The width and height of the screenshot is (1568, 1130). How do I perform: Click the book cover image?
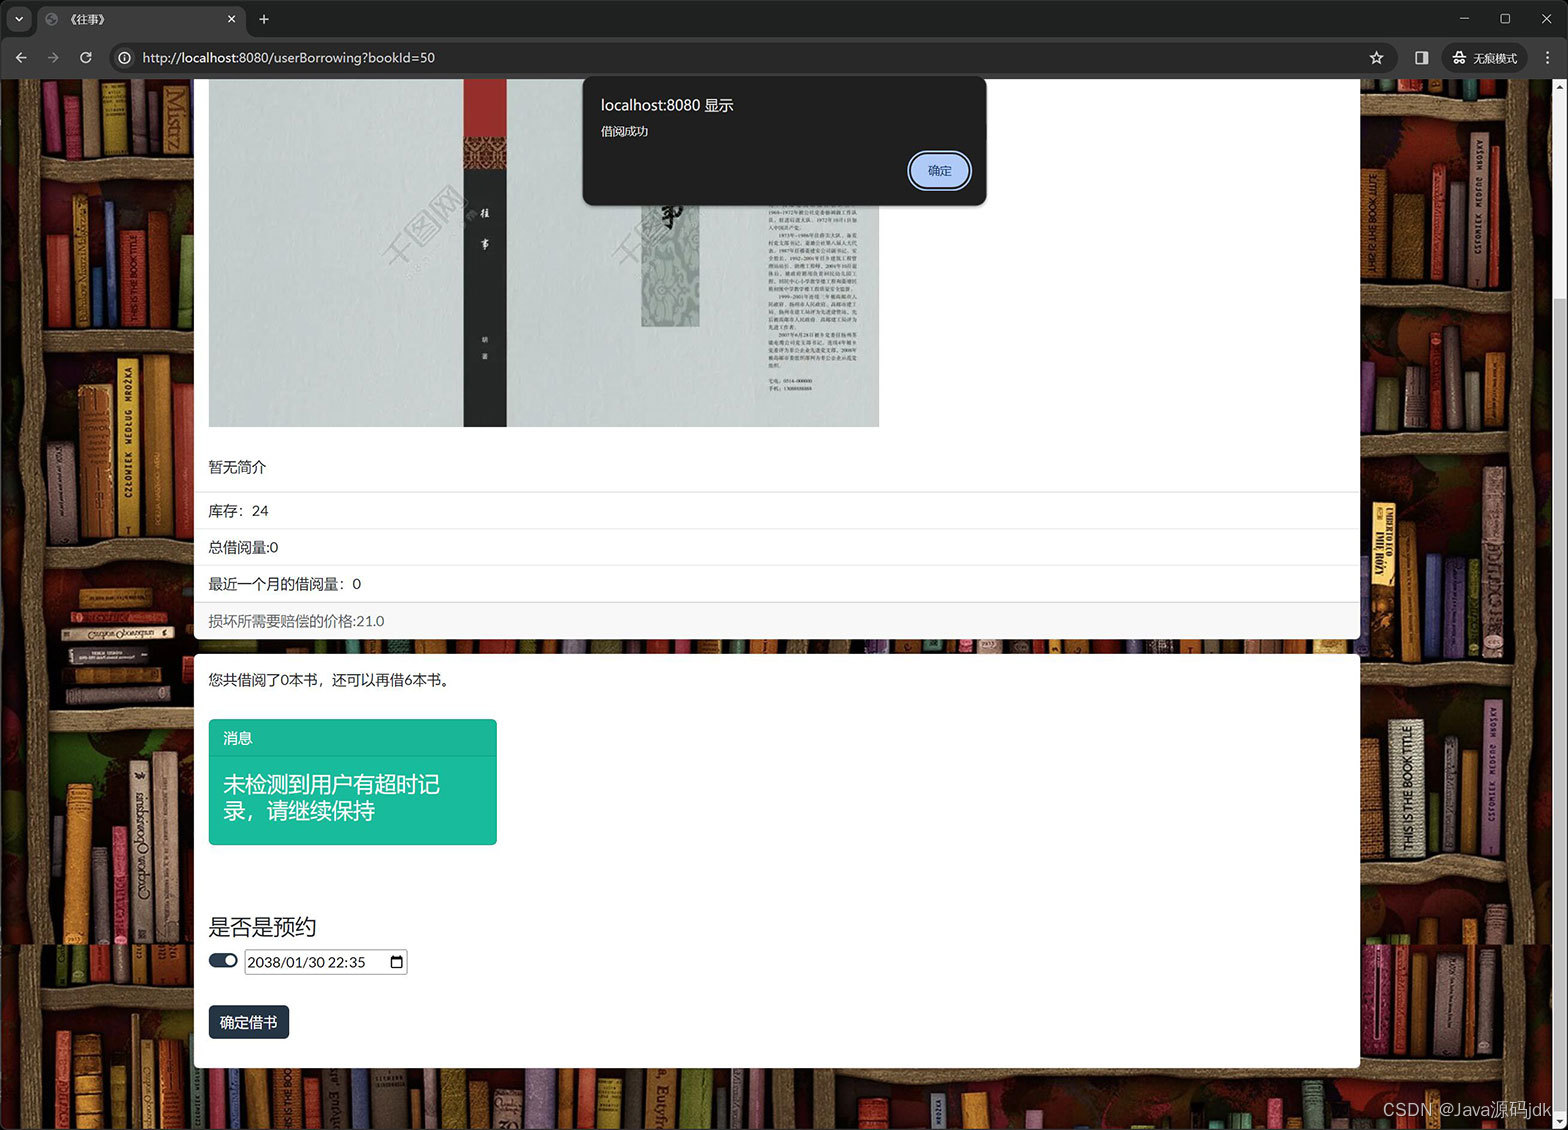point(544,253)
